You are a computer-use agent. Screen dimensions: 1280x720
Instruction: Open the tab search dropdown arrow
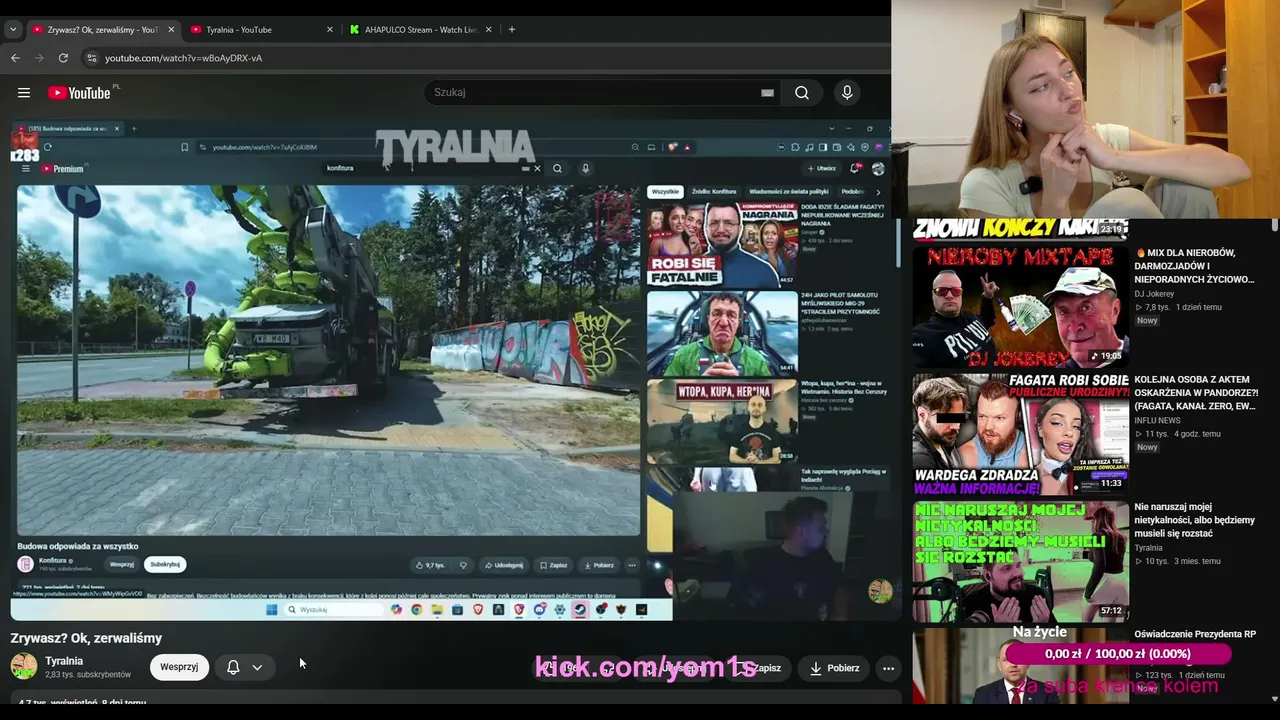point(13,30)
